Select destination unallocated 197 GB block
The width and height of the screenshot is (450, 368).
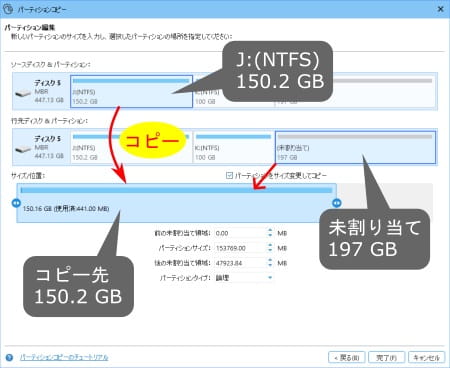(355, 147)
